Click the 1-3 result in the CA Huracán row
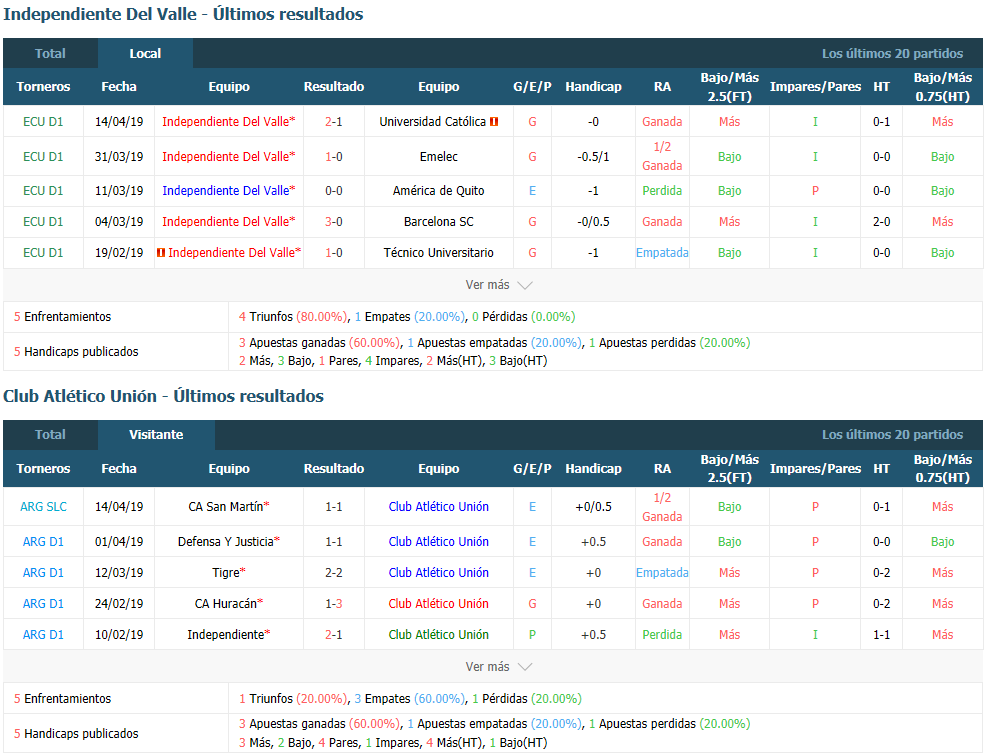Screen dimensions: 989x756 334,603
